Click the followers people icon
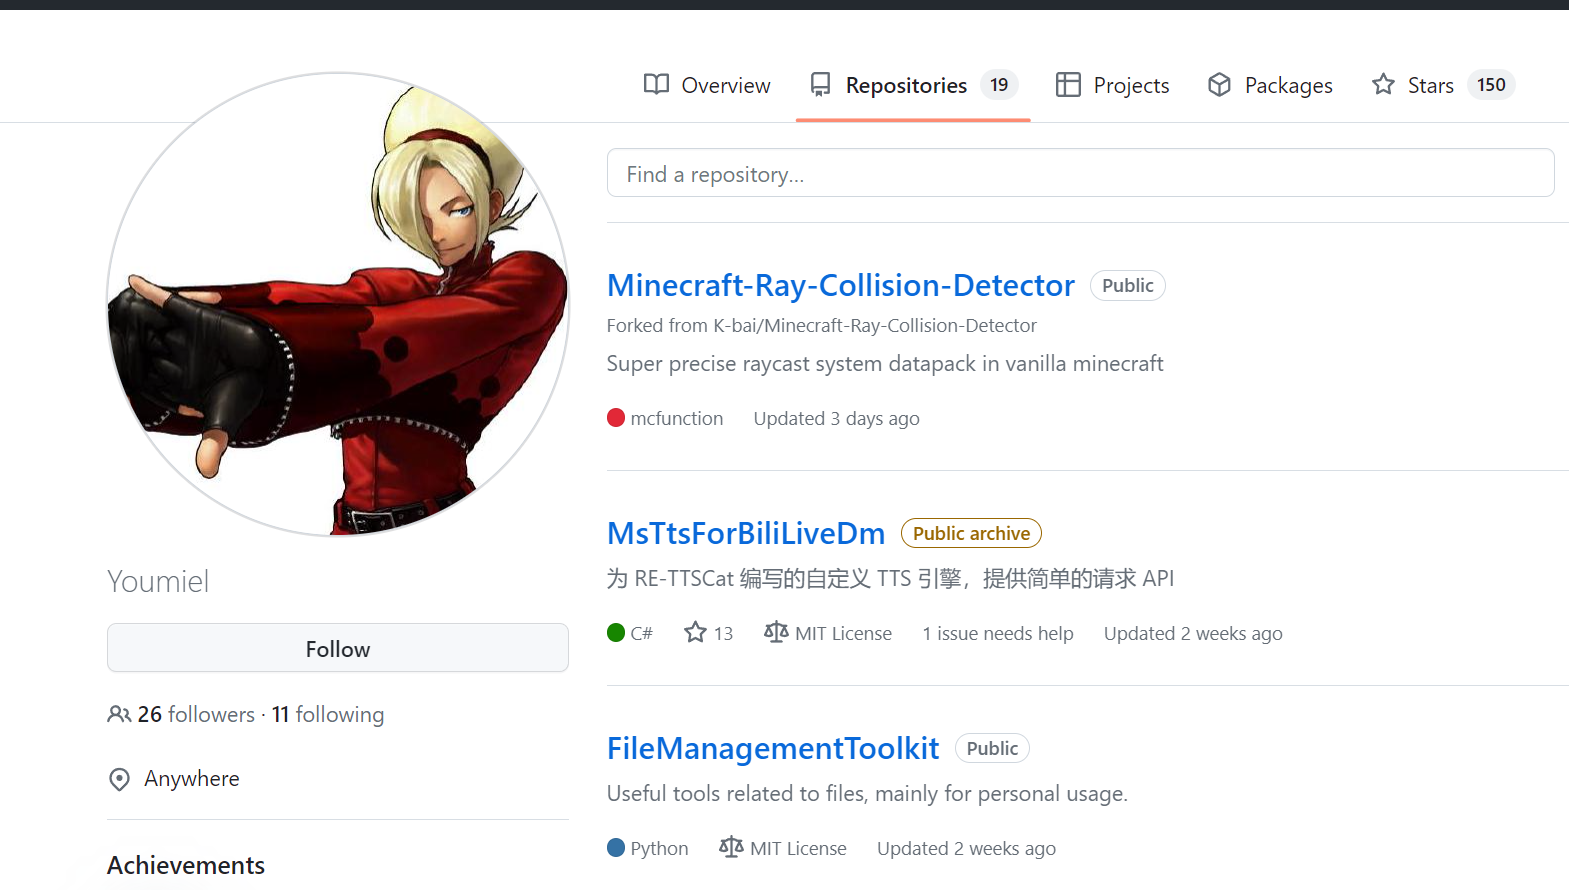The image size is (1569, 890). point(119,714)
